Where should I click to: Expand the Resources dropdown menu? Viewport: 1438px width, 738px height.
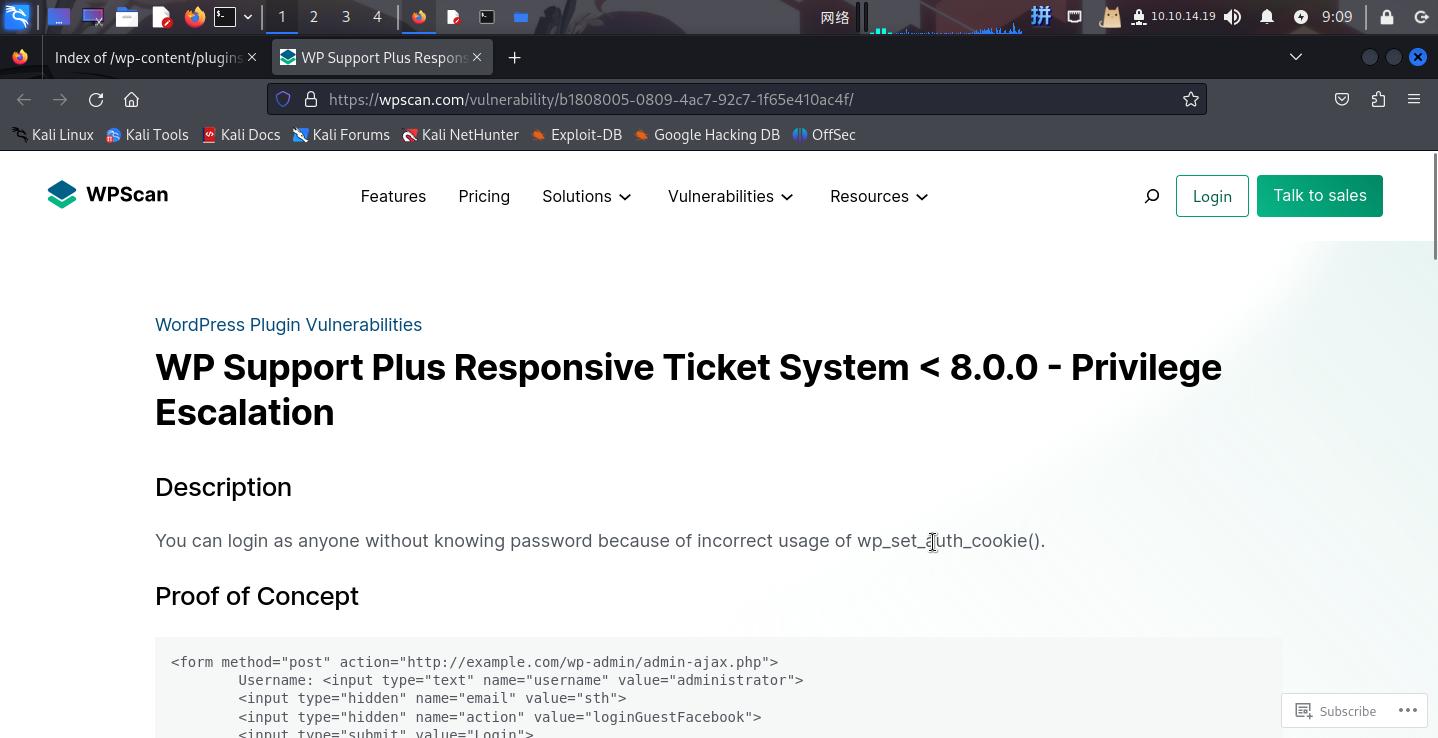click(879, 196)
